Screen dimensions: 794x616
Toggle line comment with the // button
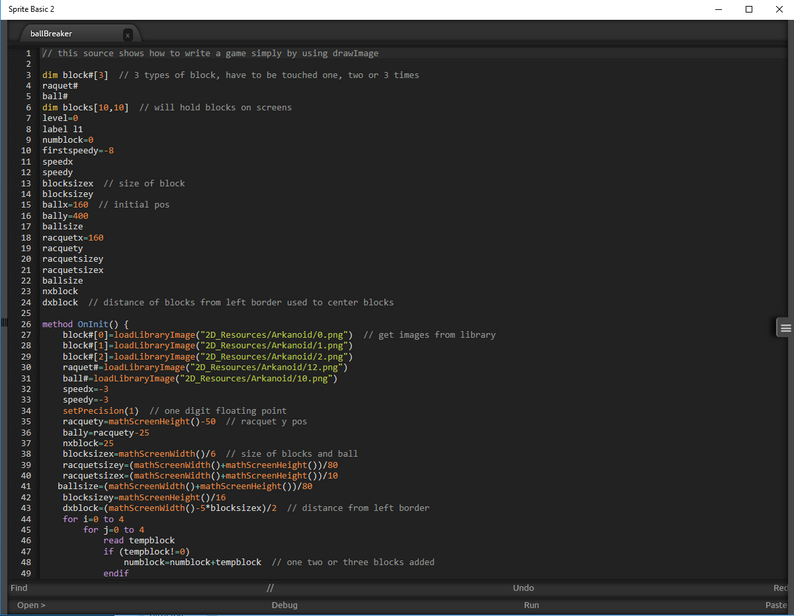[270, 588]
